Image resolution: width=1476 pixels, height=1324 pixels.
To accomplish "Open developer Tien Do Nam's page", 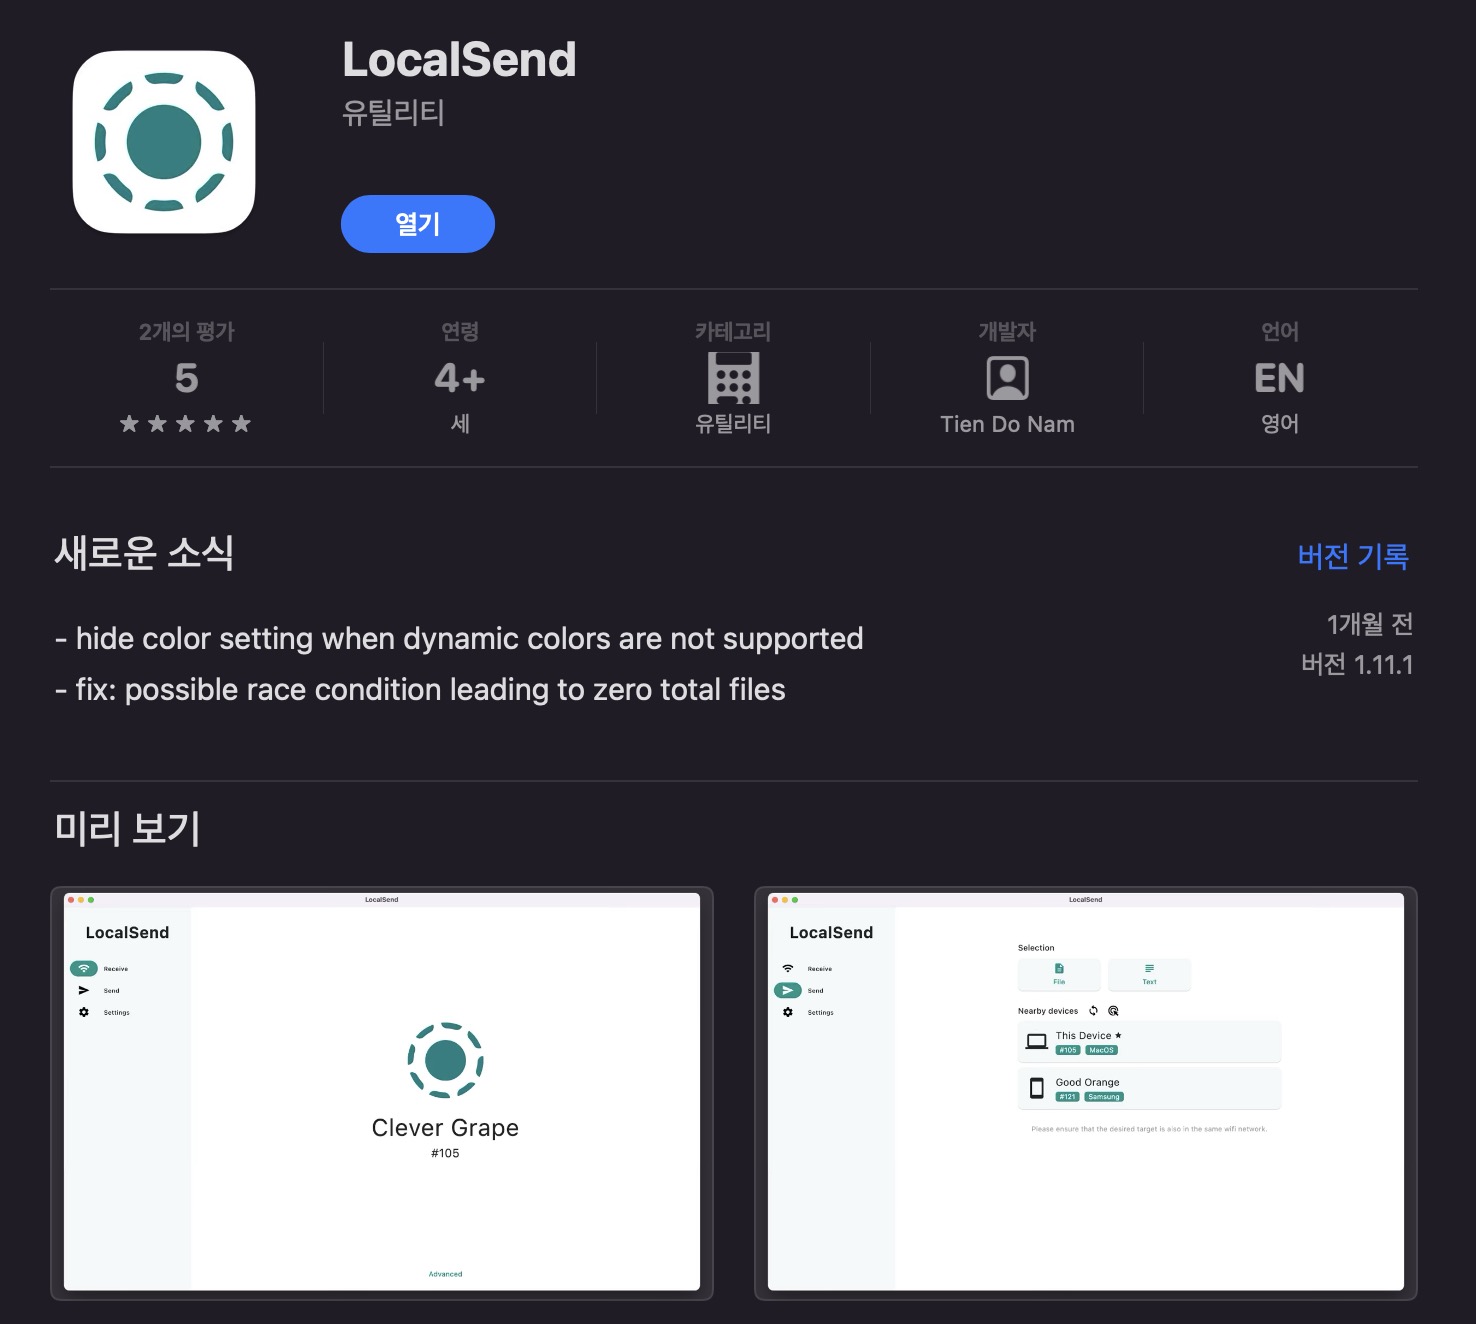I will (1007, 424).
